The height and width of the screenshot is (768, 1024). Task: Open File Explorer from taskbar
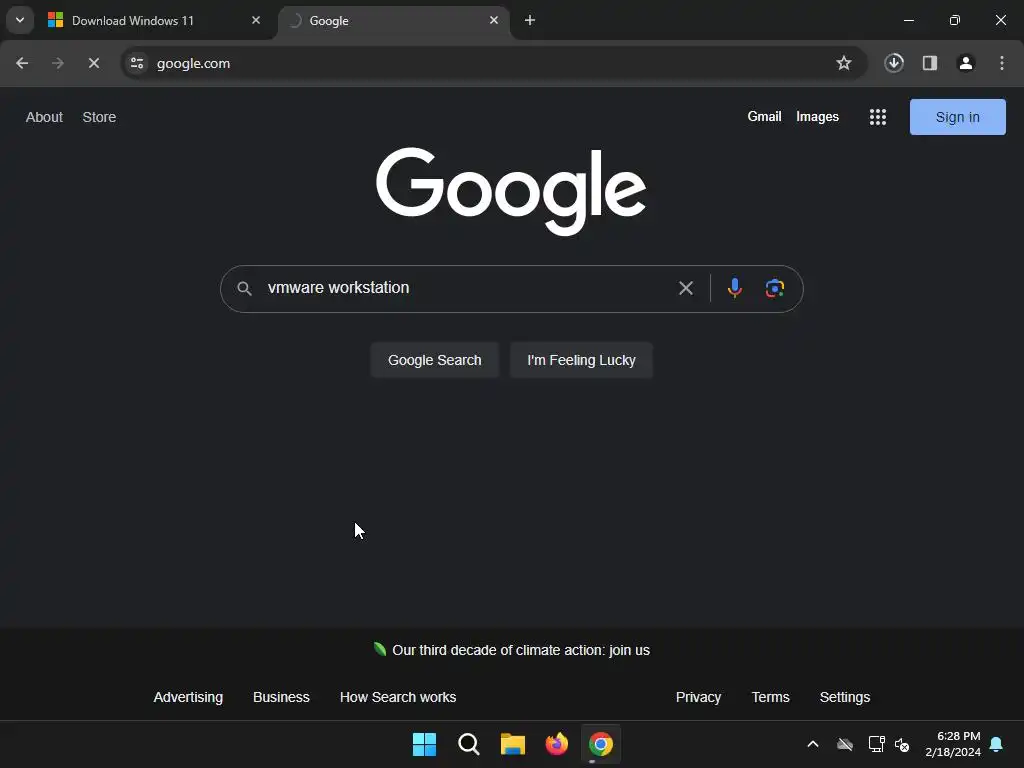(x=513, y=744)
